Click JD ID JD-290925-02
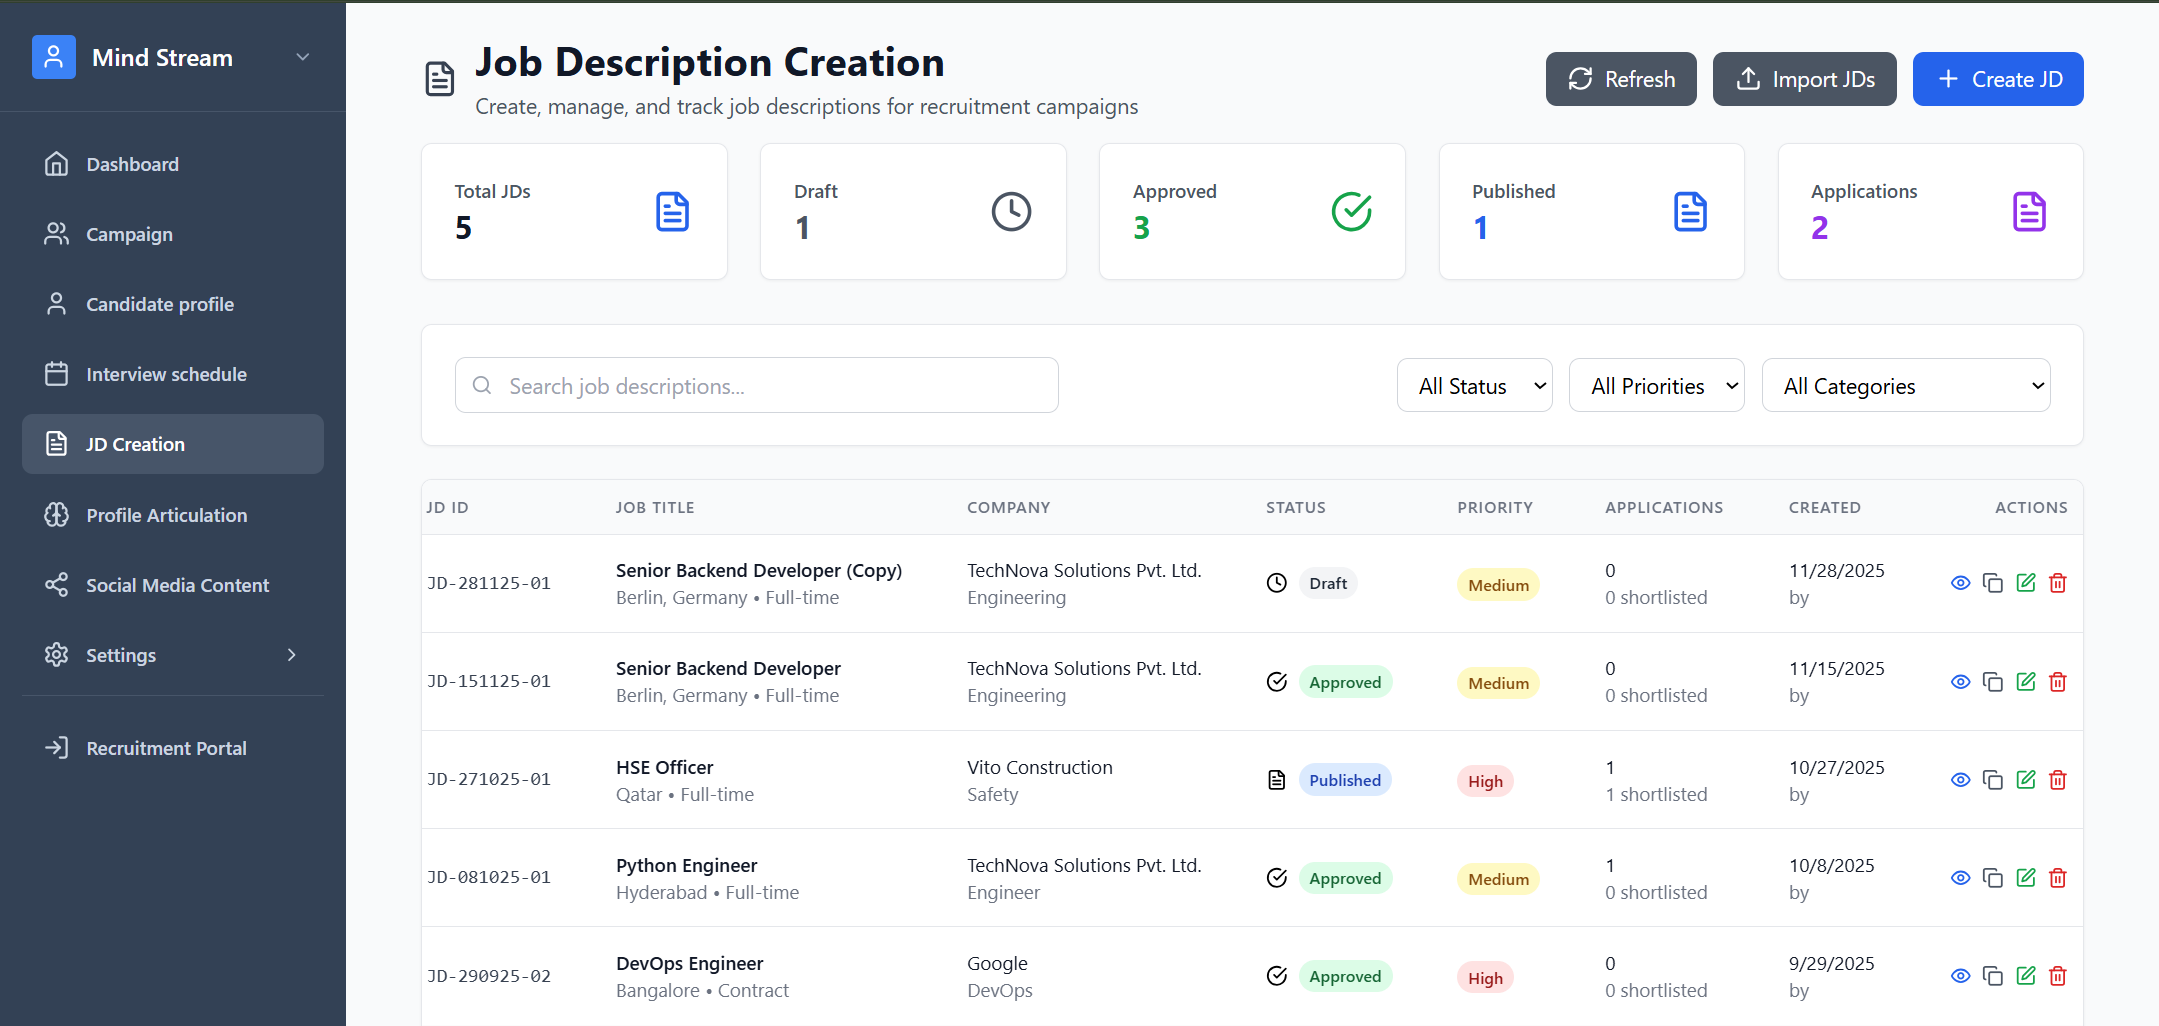Screen dimensions: 2159x1026 tap(489, 976)
